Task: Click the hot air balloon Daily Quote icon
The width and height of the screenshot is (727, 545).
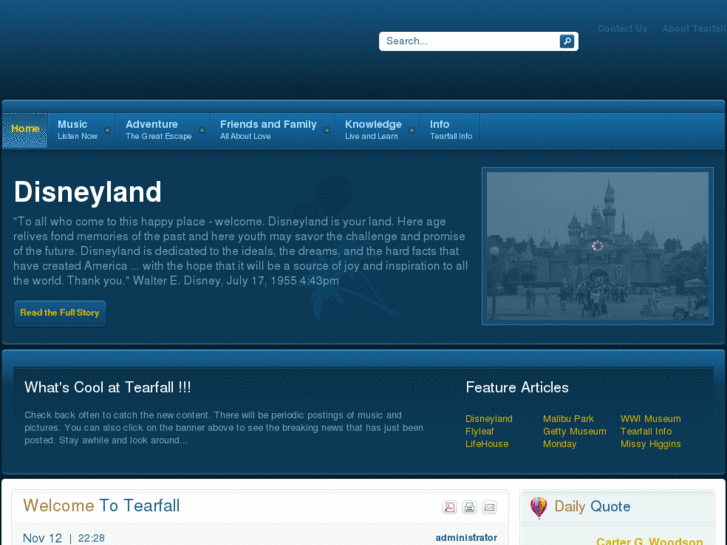Action: coord(538,507)
